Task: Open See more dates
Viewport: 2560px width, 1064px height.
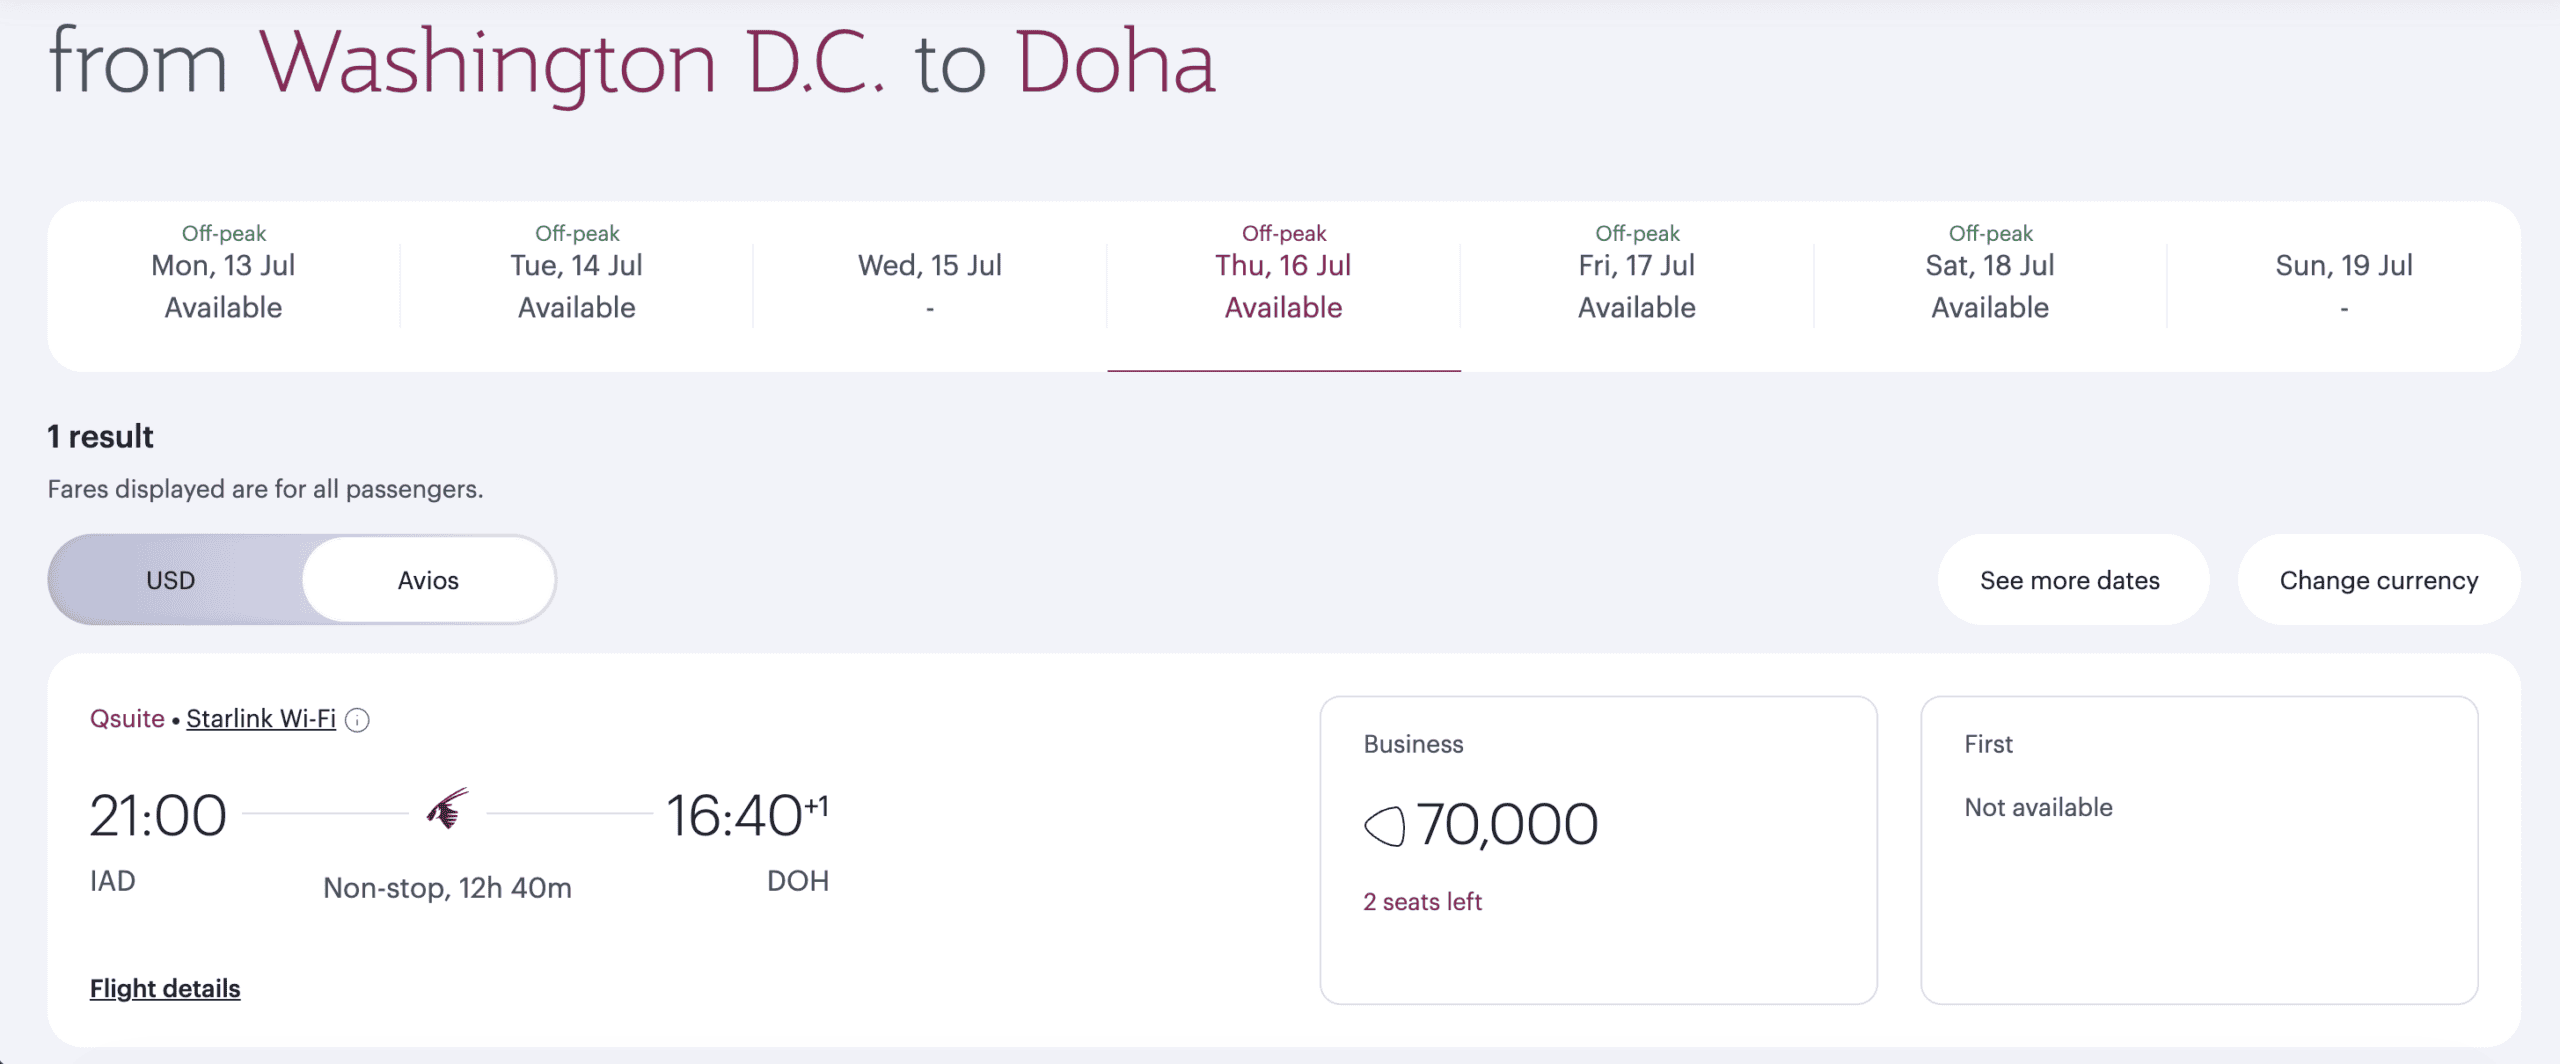Action: [x=2072, y=579]
